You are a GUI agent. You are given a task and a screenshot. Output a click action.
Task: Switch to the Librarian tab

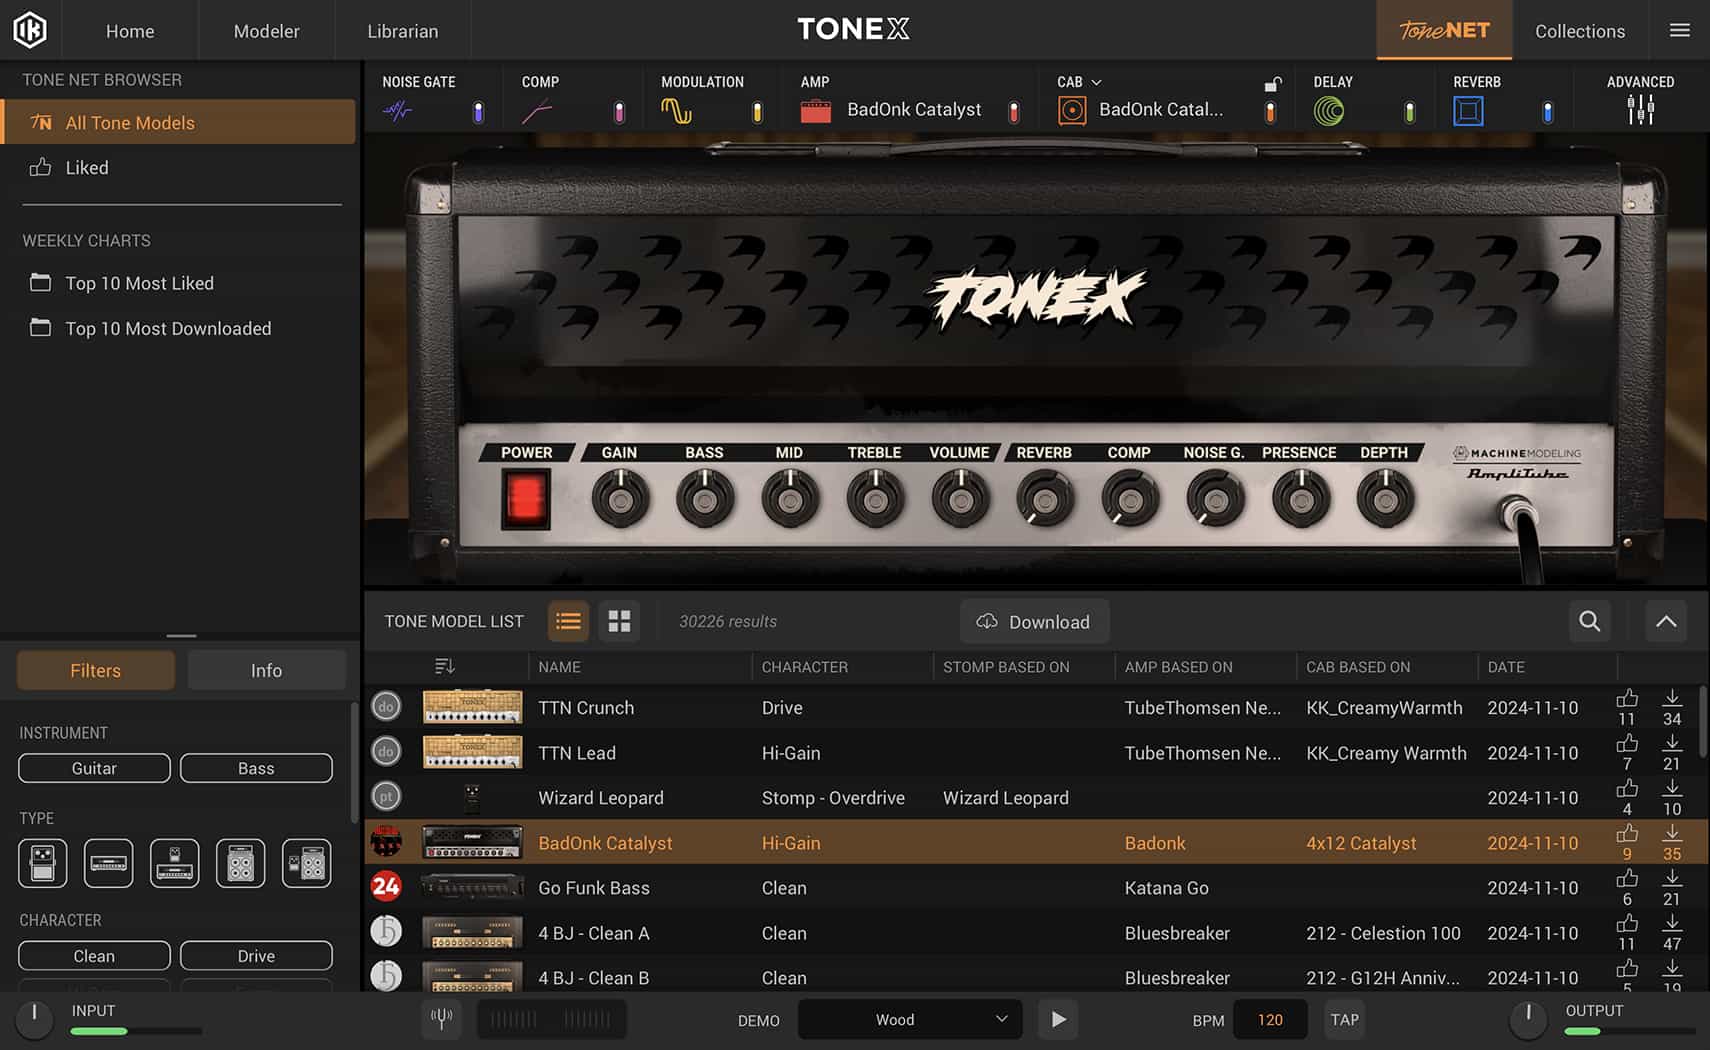pos(402,30)
